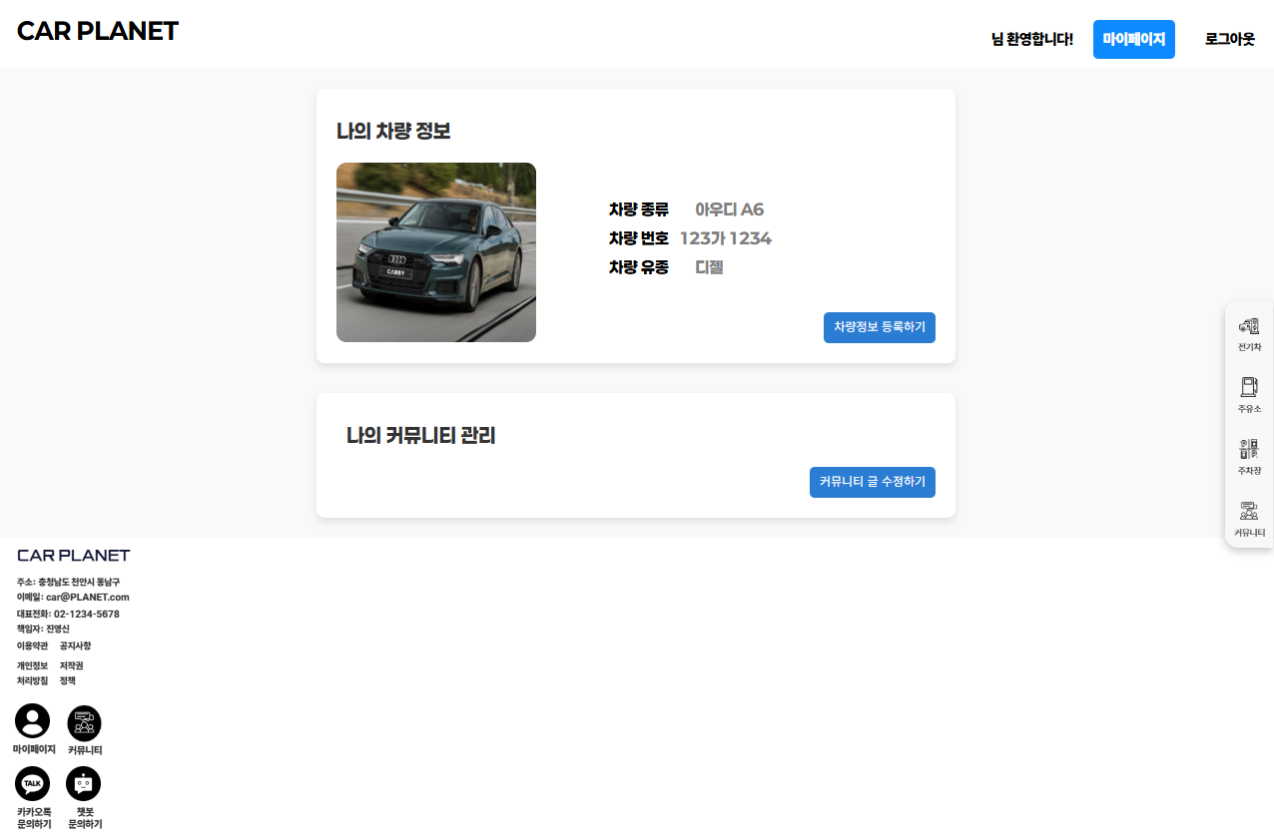Open the 주차장 parking sidebar icon

(x=1249, y=457)
